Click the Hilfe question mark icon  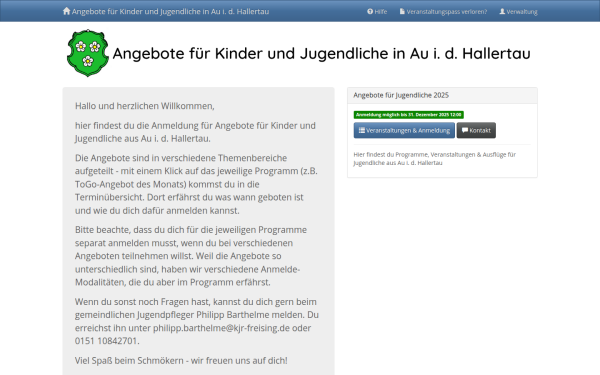point(370,11)
